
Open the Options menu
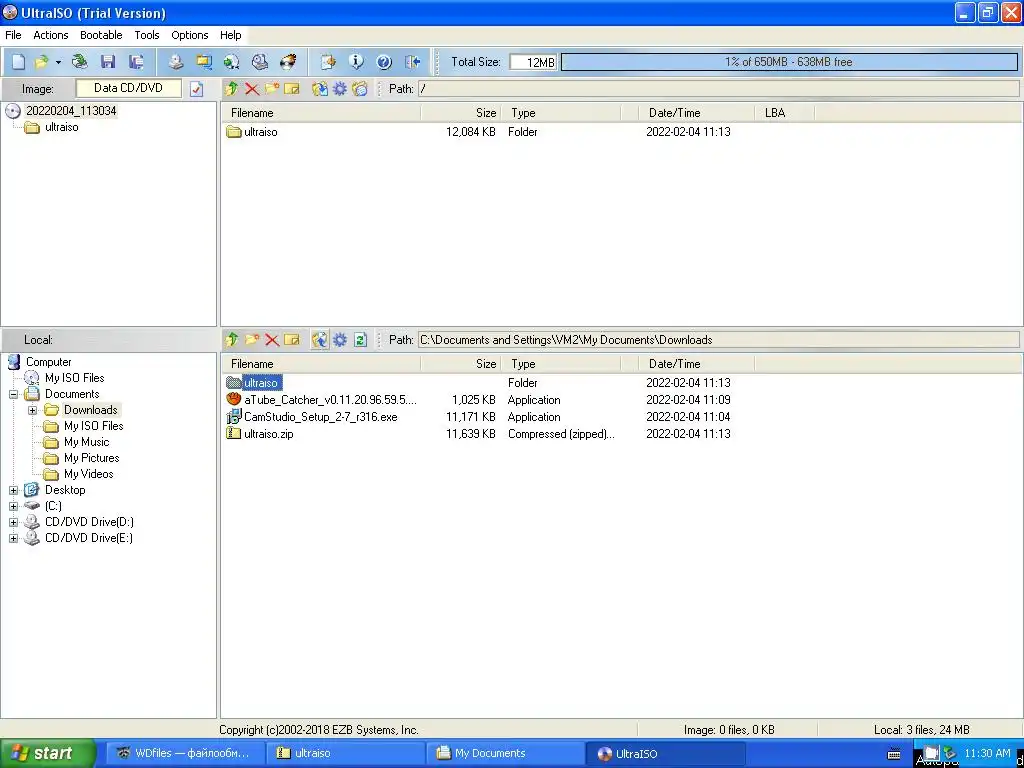190,35
